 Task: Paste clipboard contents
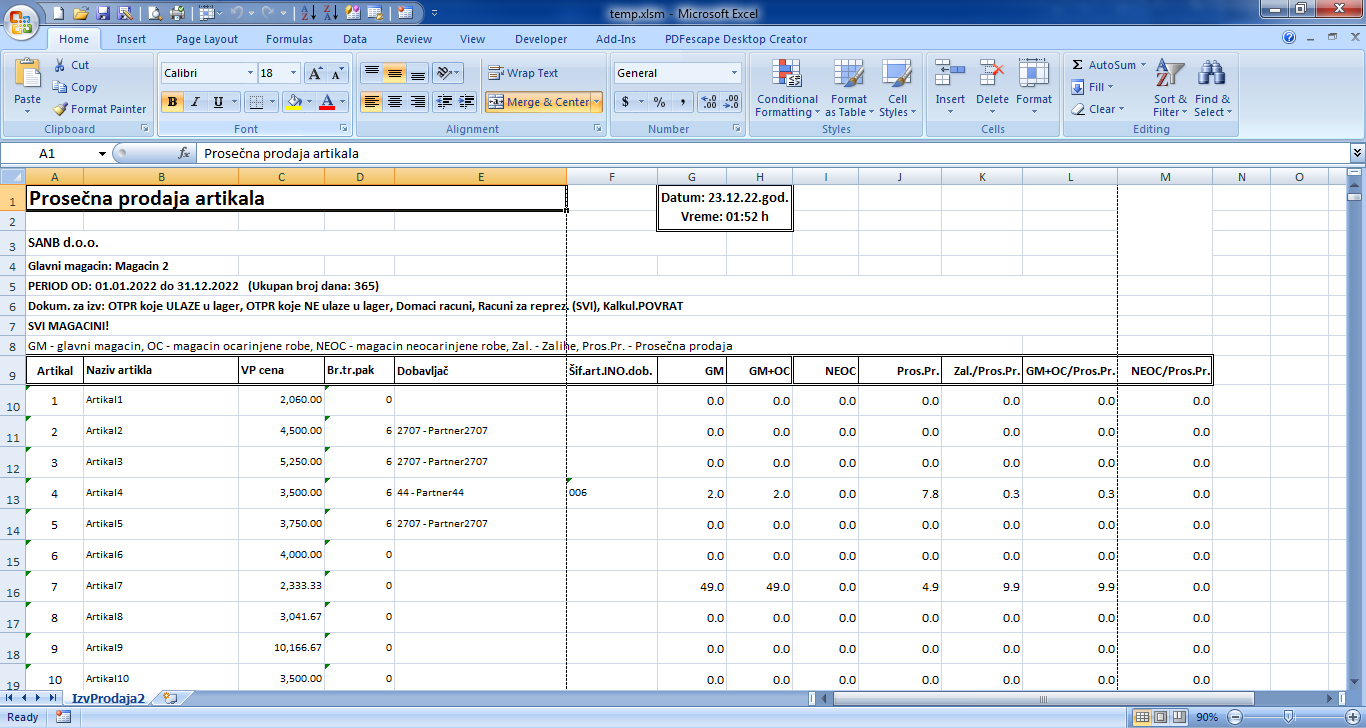pyautogui.click(x=28, y=85)
